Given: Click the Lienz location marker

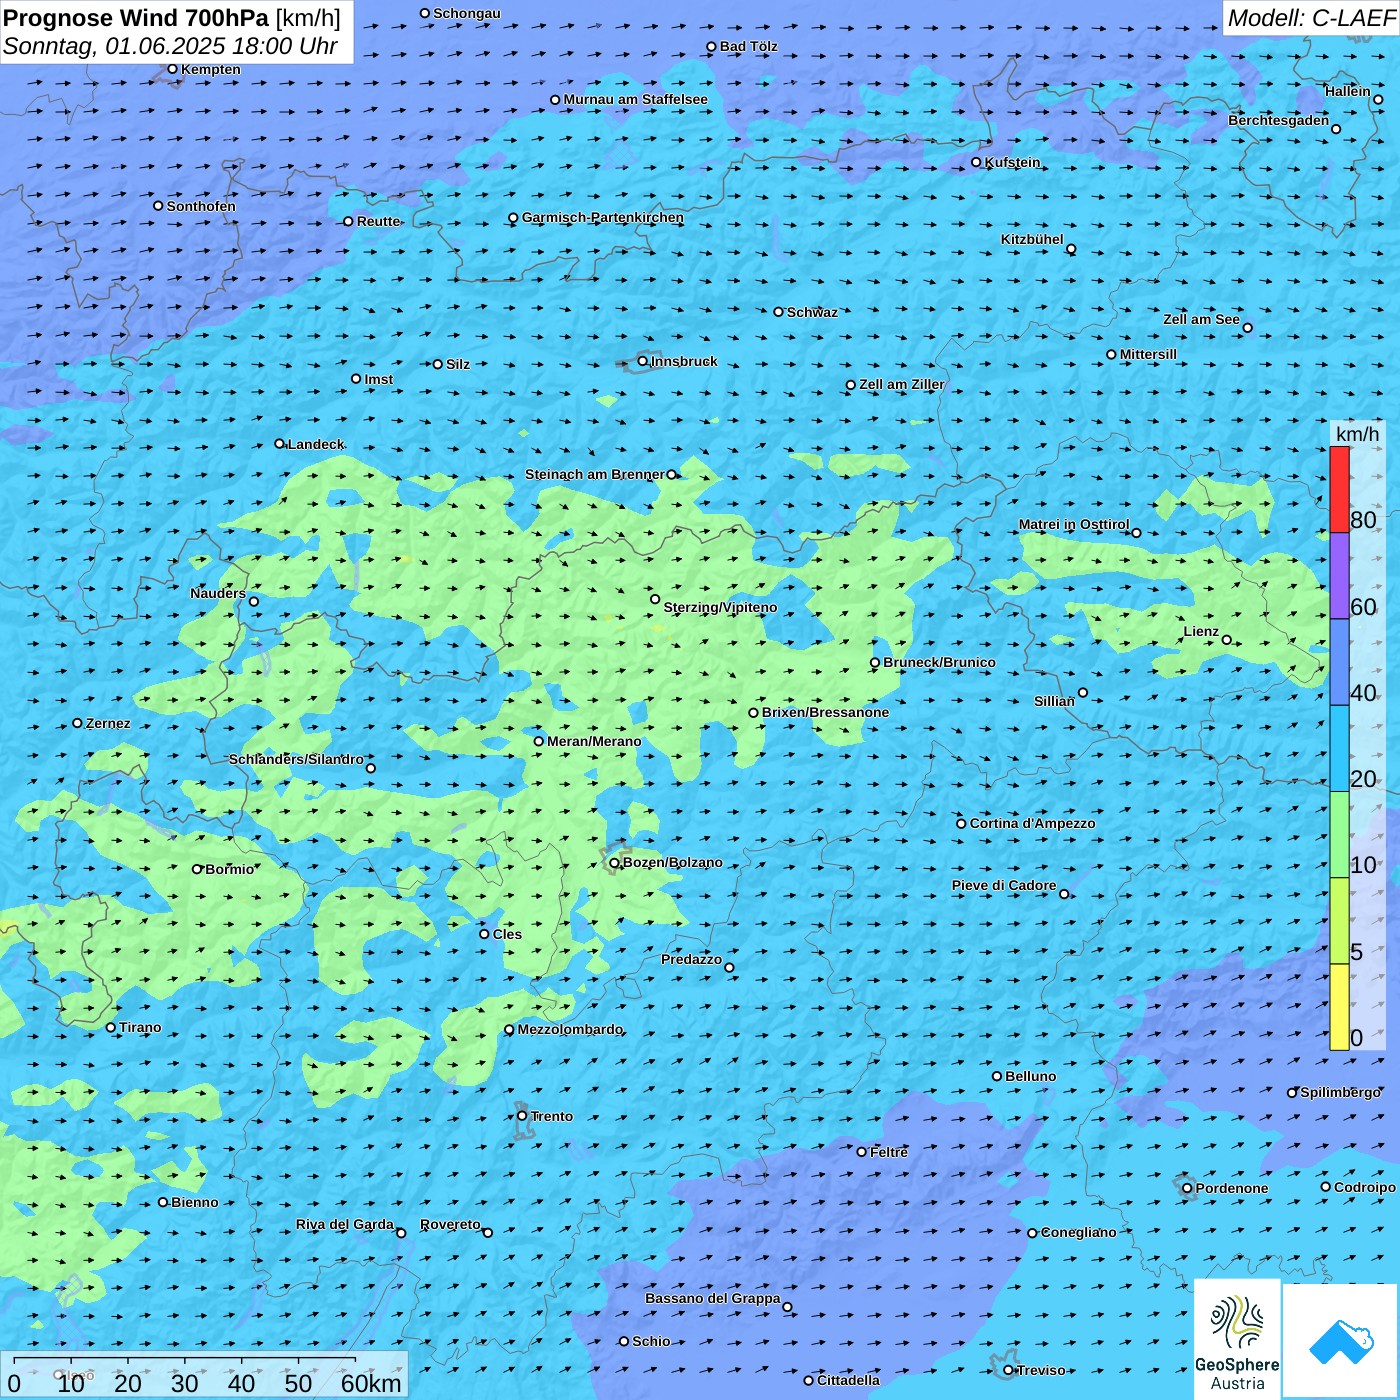Looking at the screenshot, I should [1227, 640].
